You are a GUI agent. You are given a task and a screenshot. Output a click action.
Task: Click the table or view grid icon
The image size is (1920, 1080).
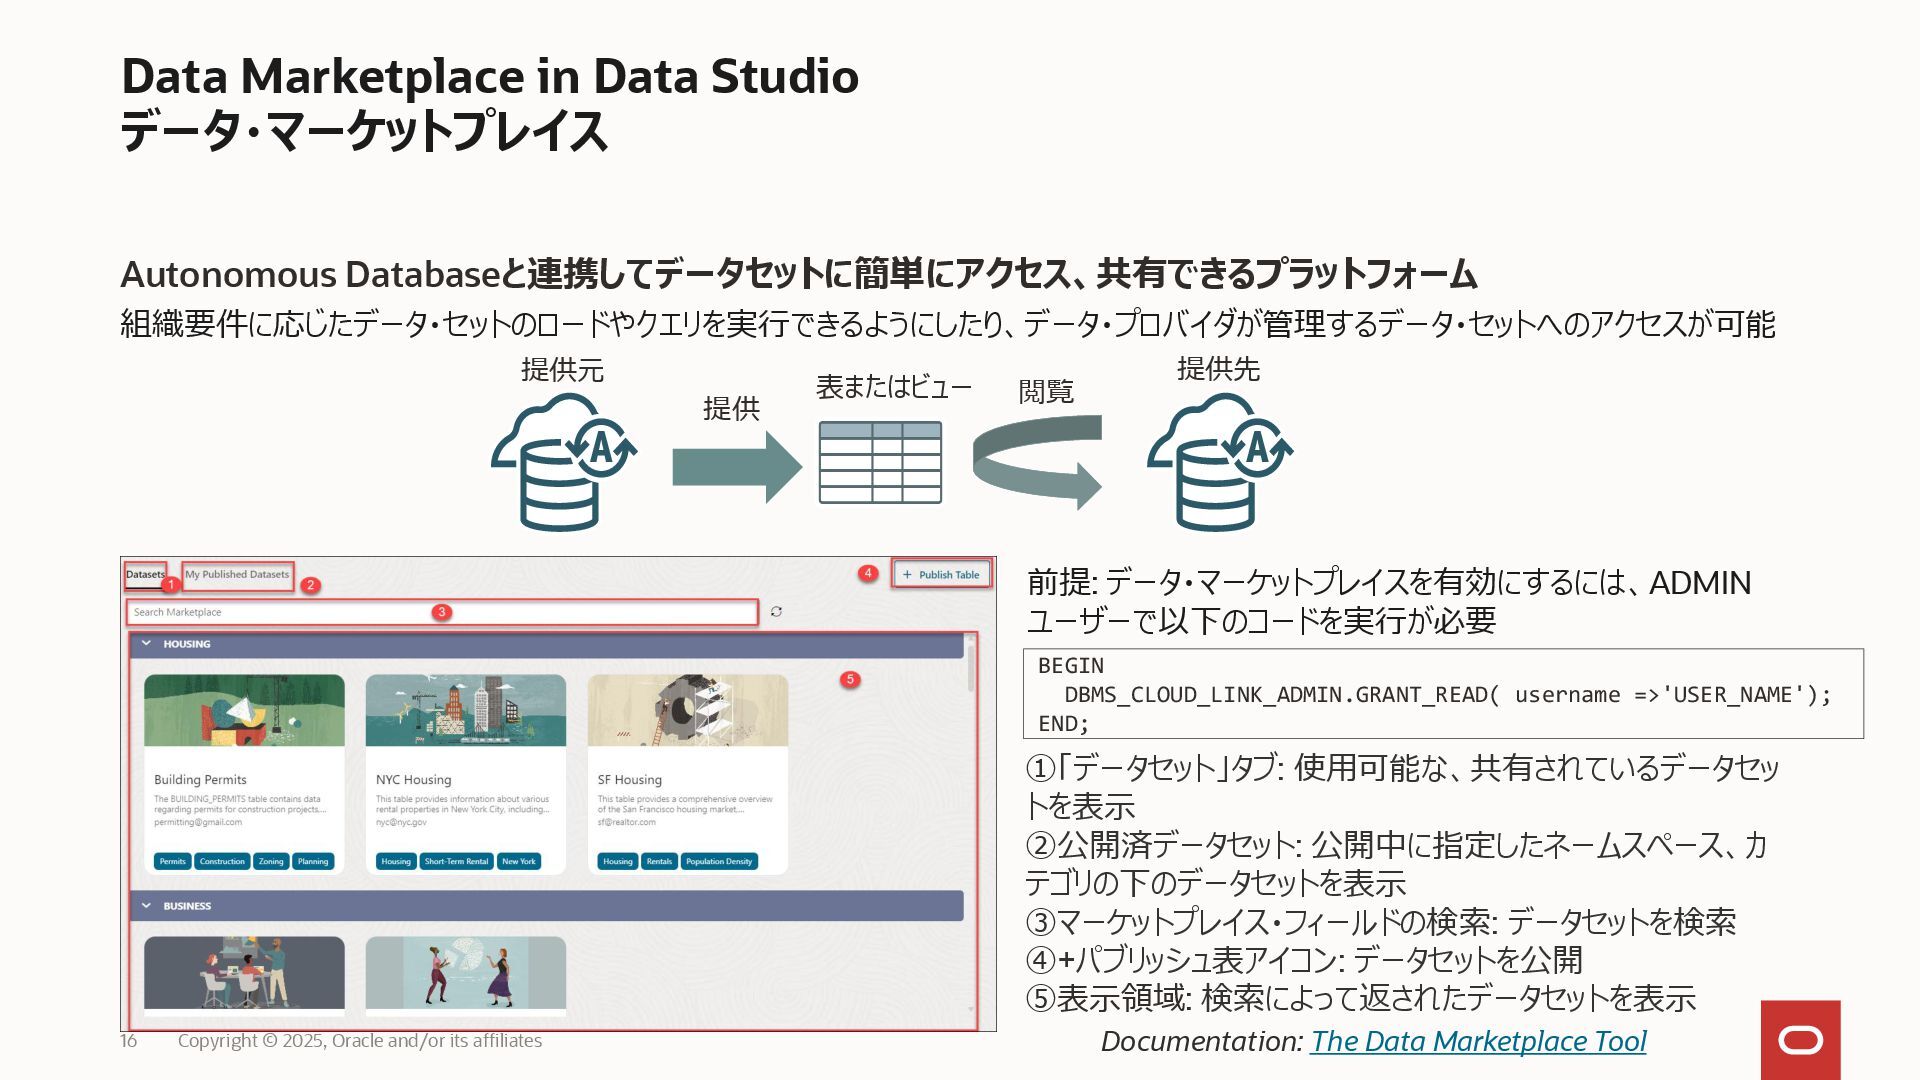880,462
